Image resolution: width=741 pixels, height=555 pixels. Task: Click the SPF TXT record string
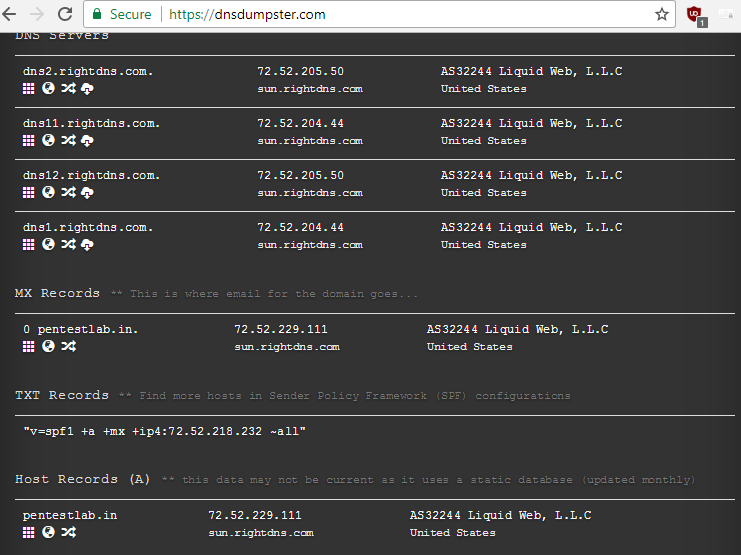click(164, 431)
